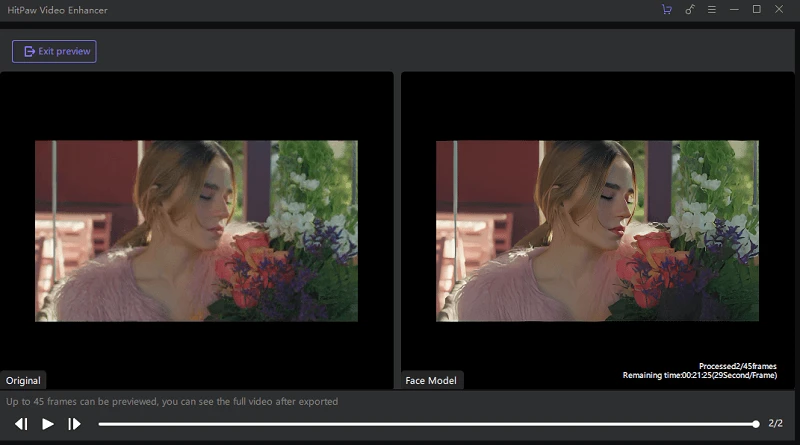Close the HitPaw Video Enhancer window
The width and height of the screenshot is (800, 445).
click(x=779, y=9)
